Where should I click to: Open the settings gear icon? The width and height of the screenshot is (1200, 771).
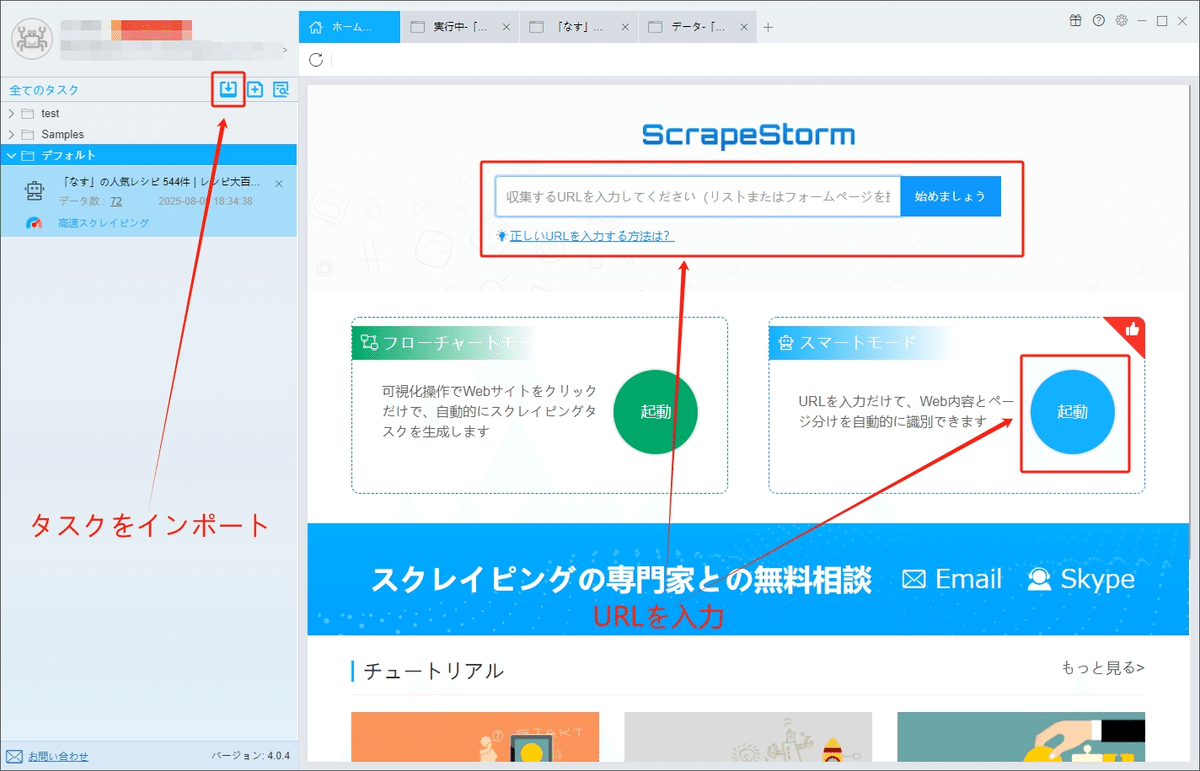(x=1121, y=20)
